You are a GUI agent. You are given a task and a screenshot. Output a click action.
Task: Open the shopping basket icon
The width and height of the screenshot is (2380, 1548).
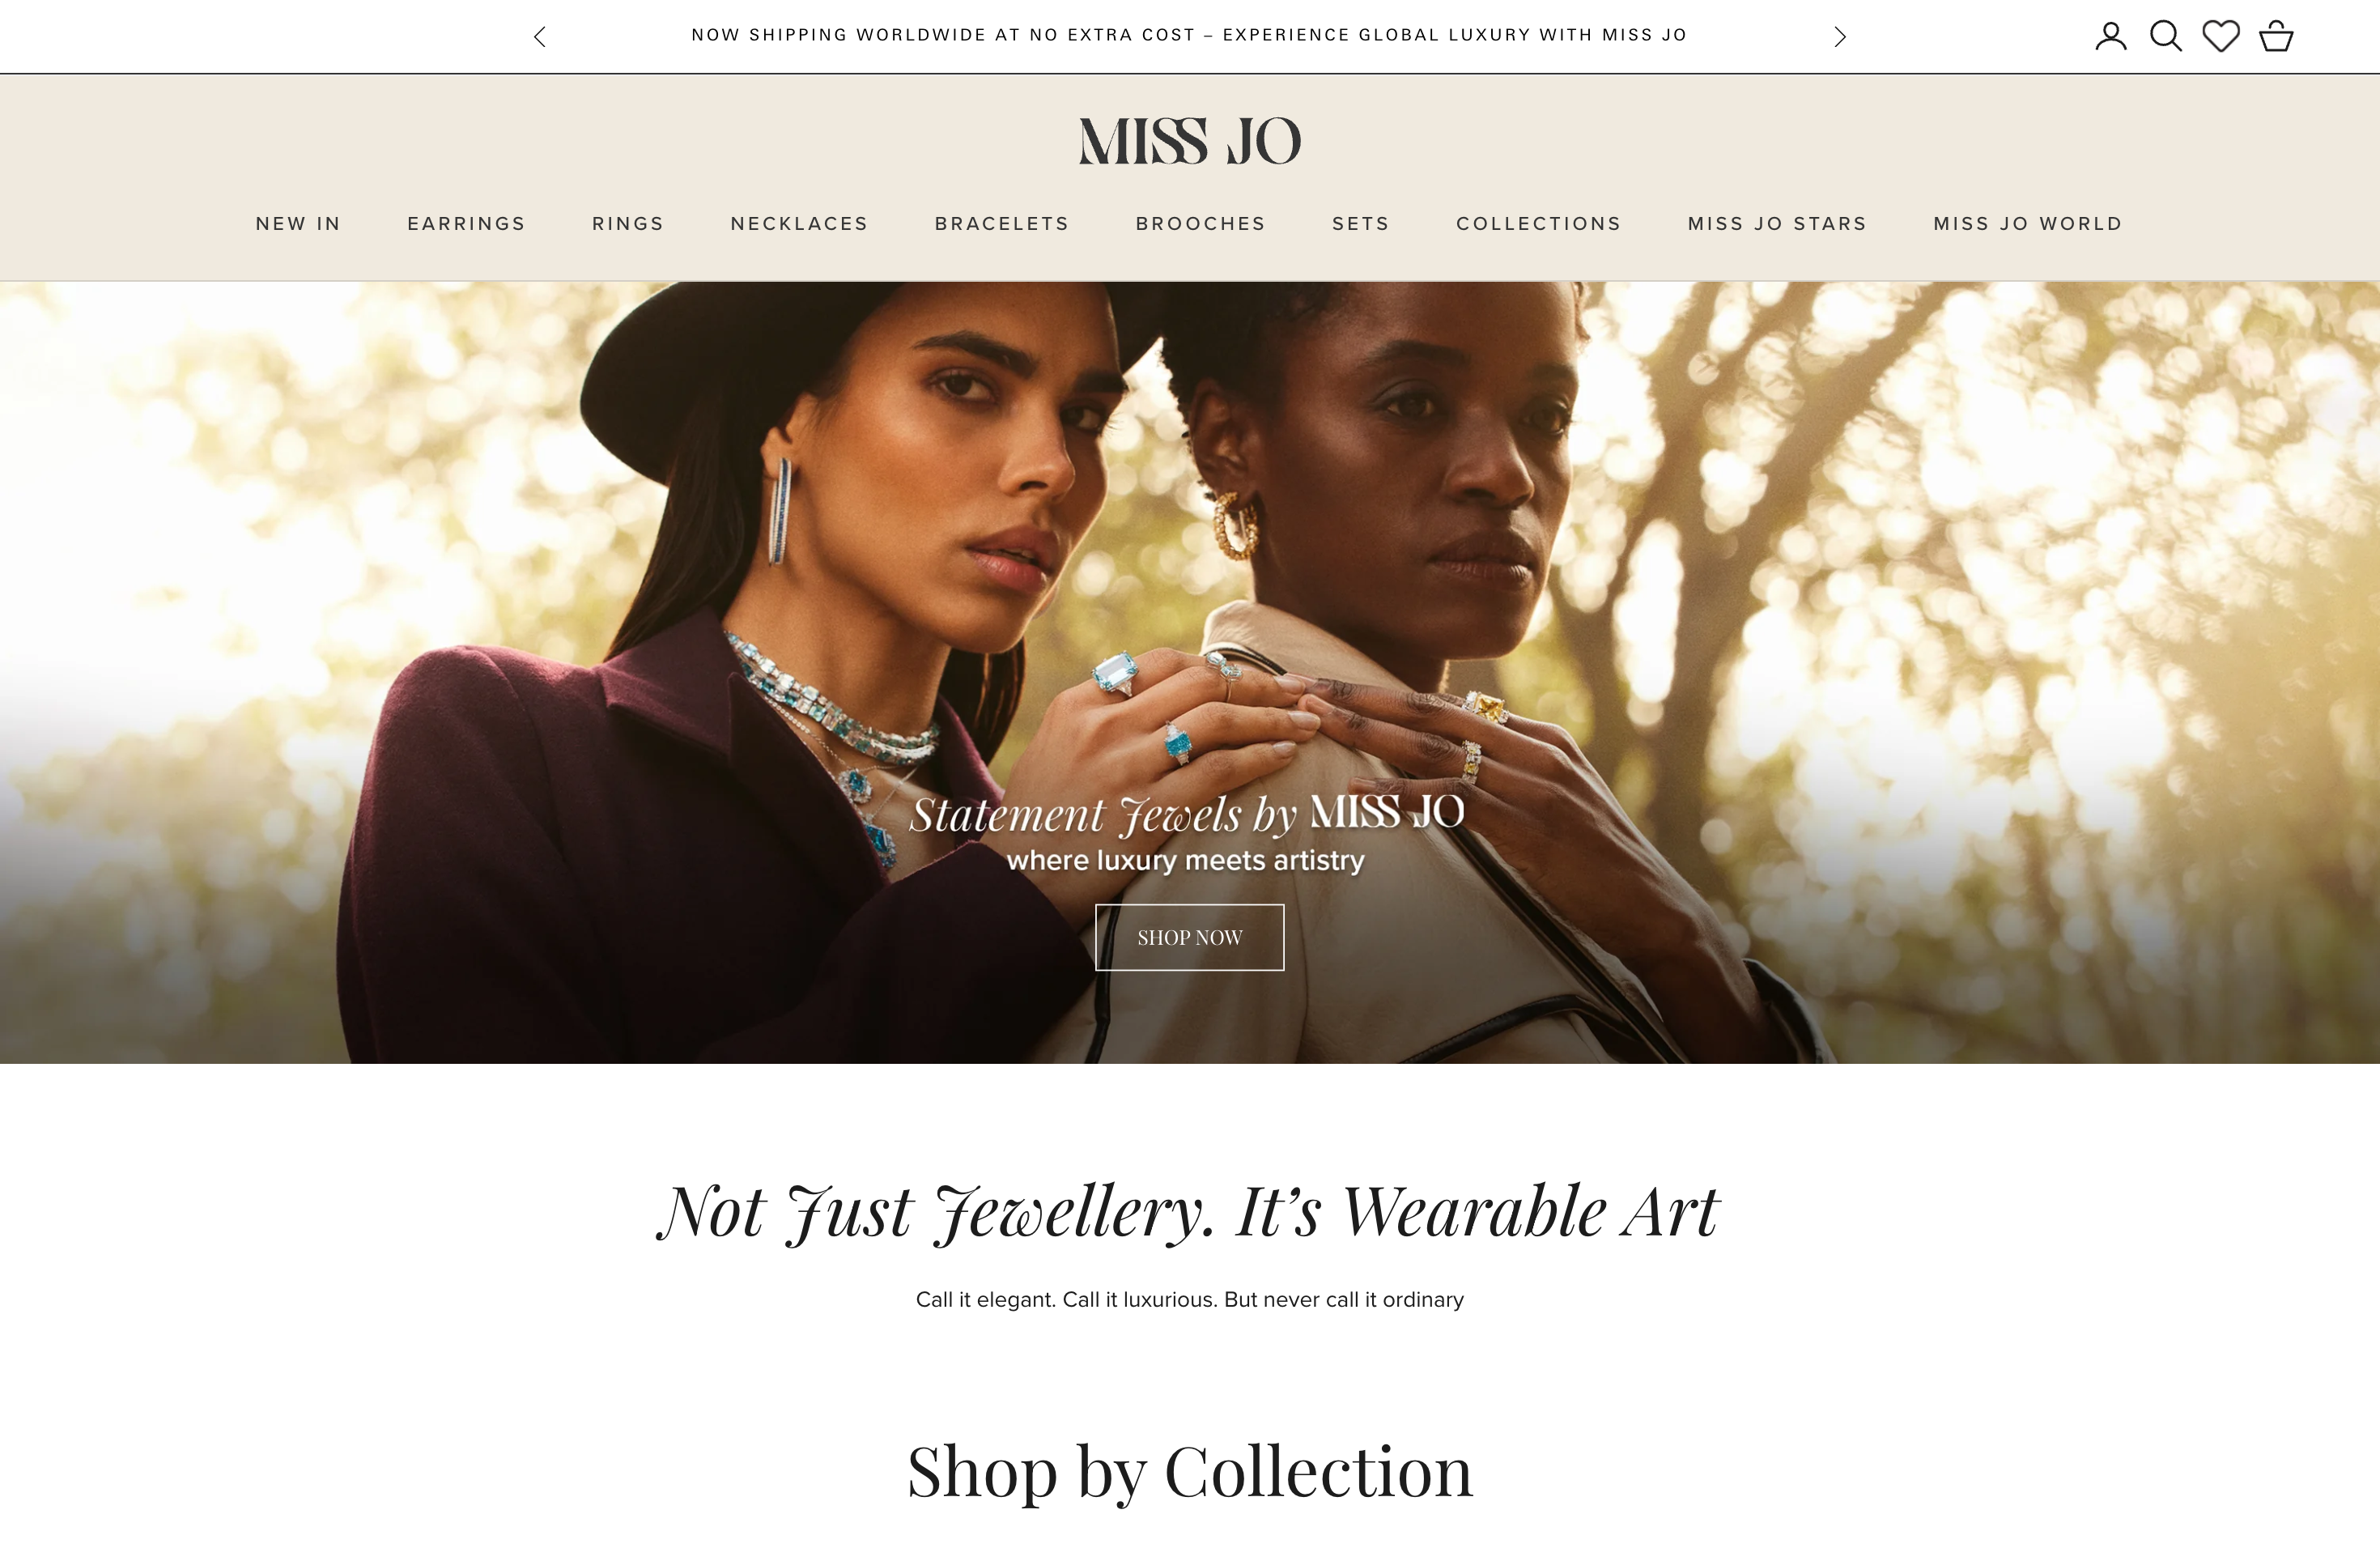[x=2276, y=36]
